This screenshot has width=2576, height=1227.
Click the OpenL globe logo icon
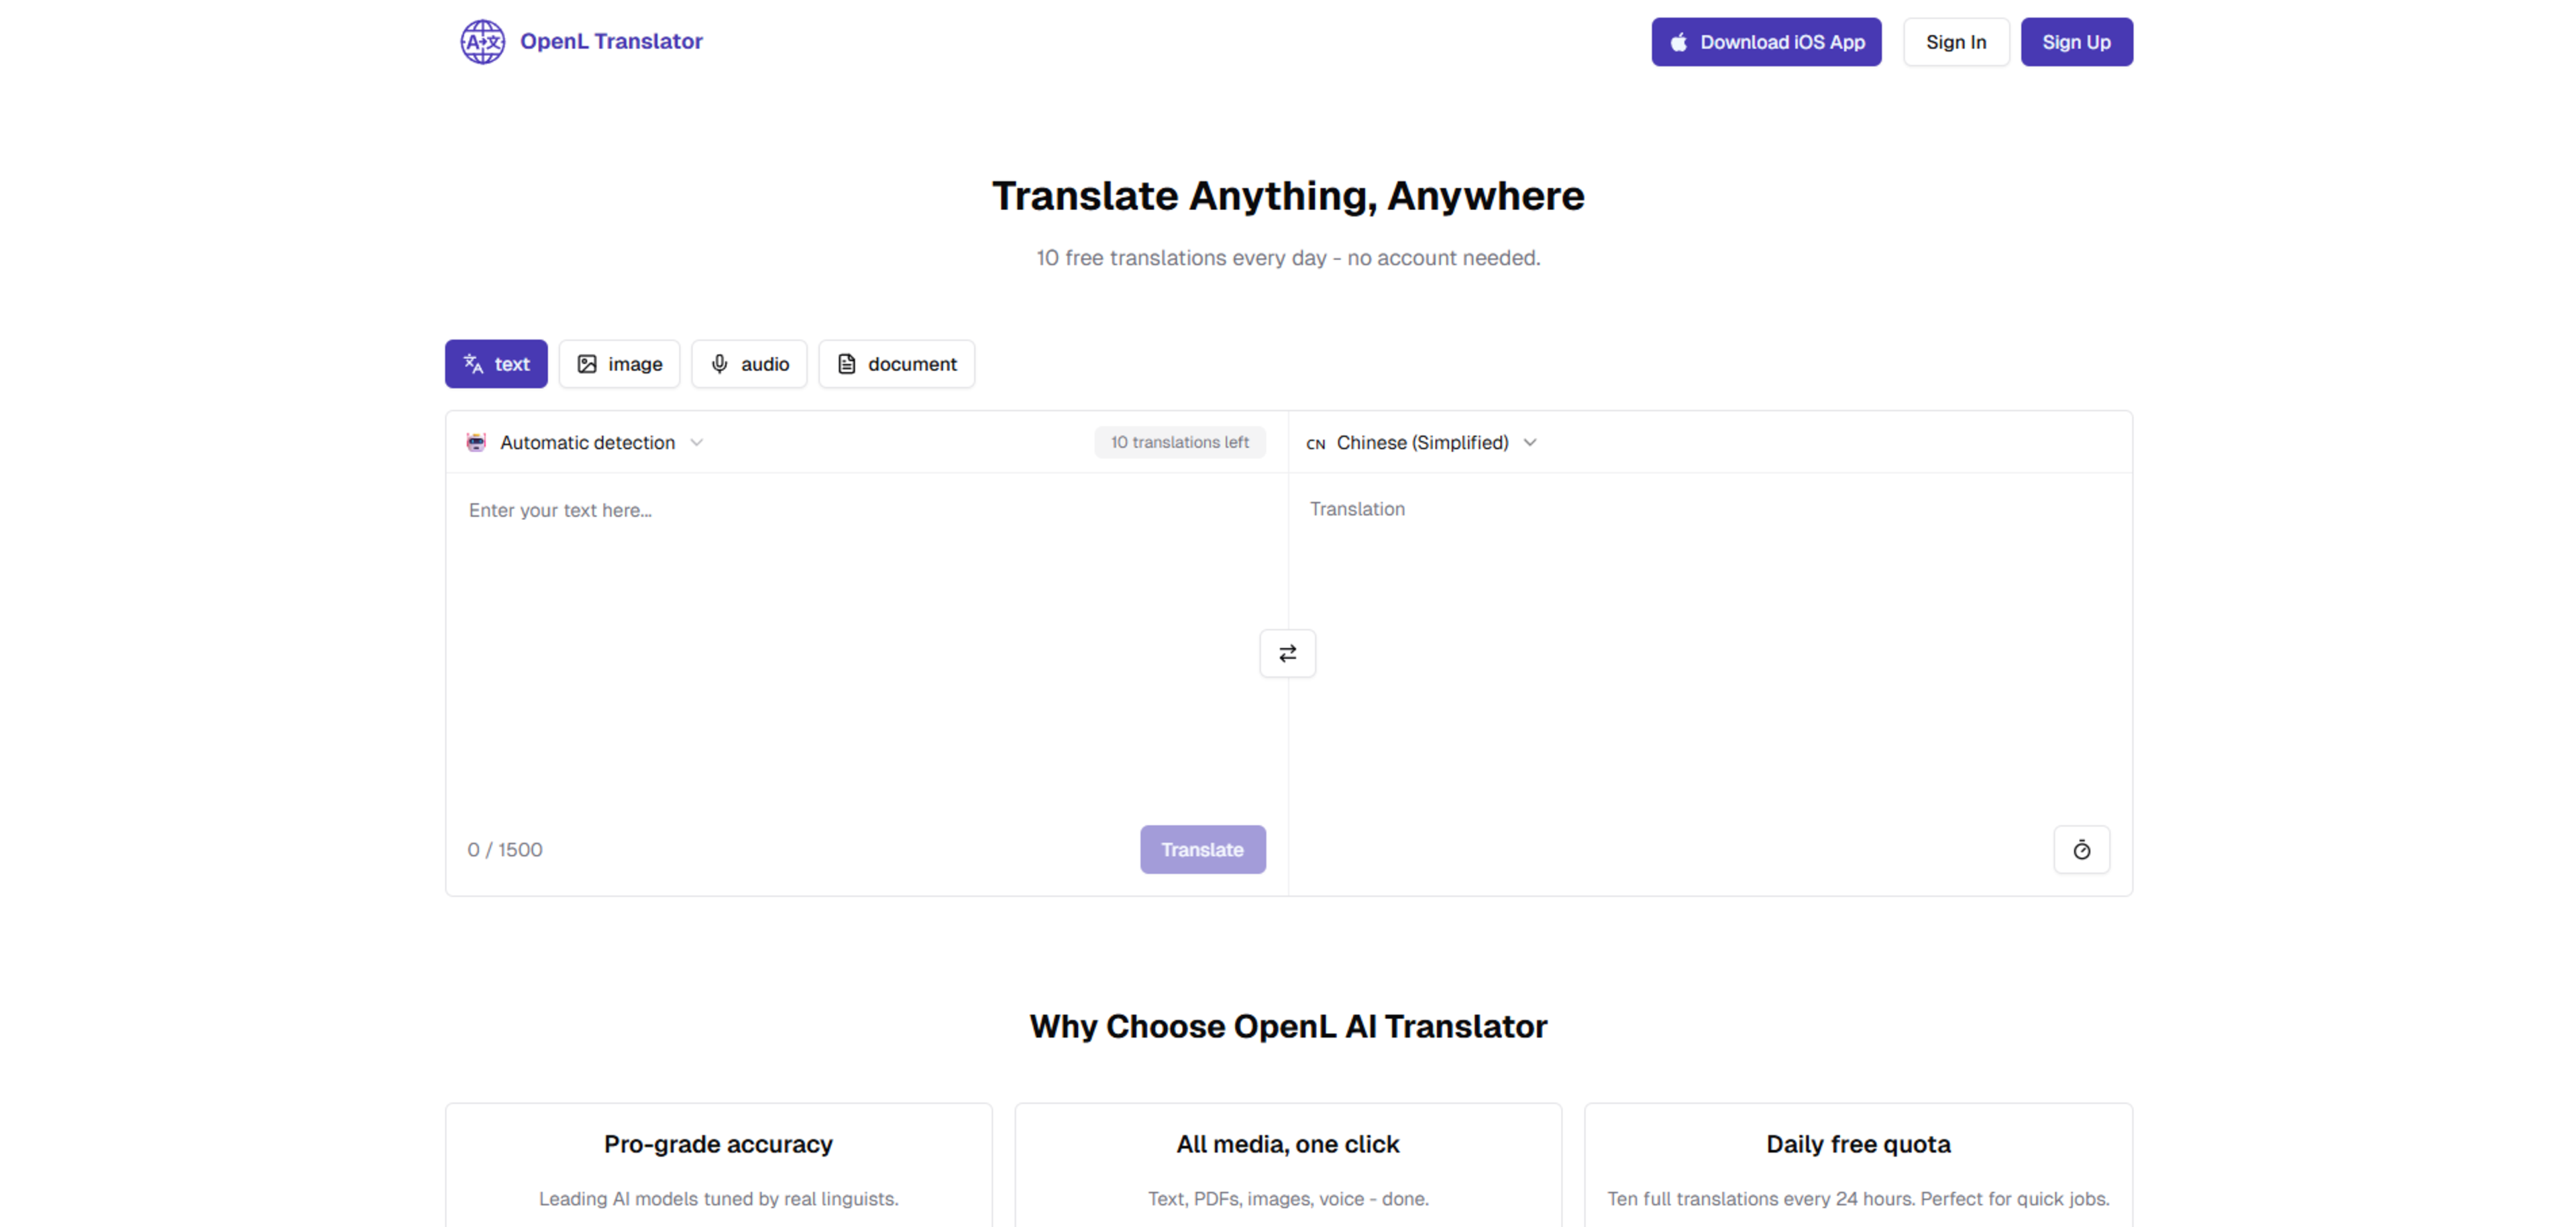click(x=482, y=42)
